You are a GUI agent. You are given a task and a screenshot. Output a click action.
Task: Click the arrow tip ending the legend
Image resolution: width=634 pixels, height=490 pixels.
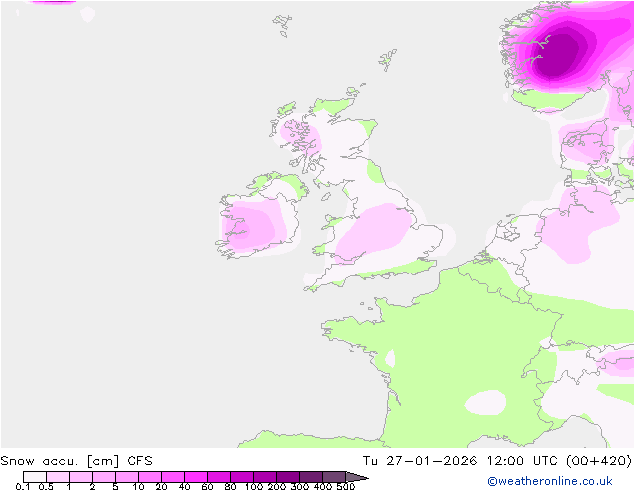(x=357, y=477)
